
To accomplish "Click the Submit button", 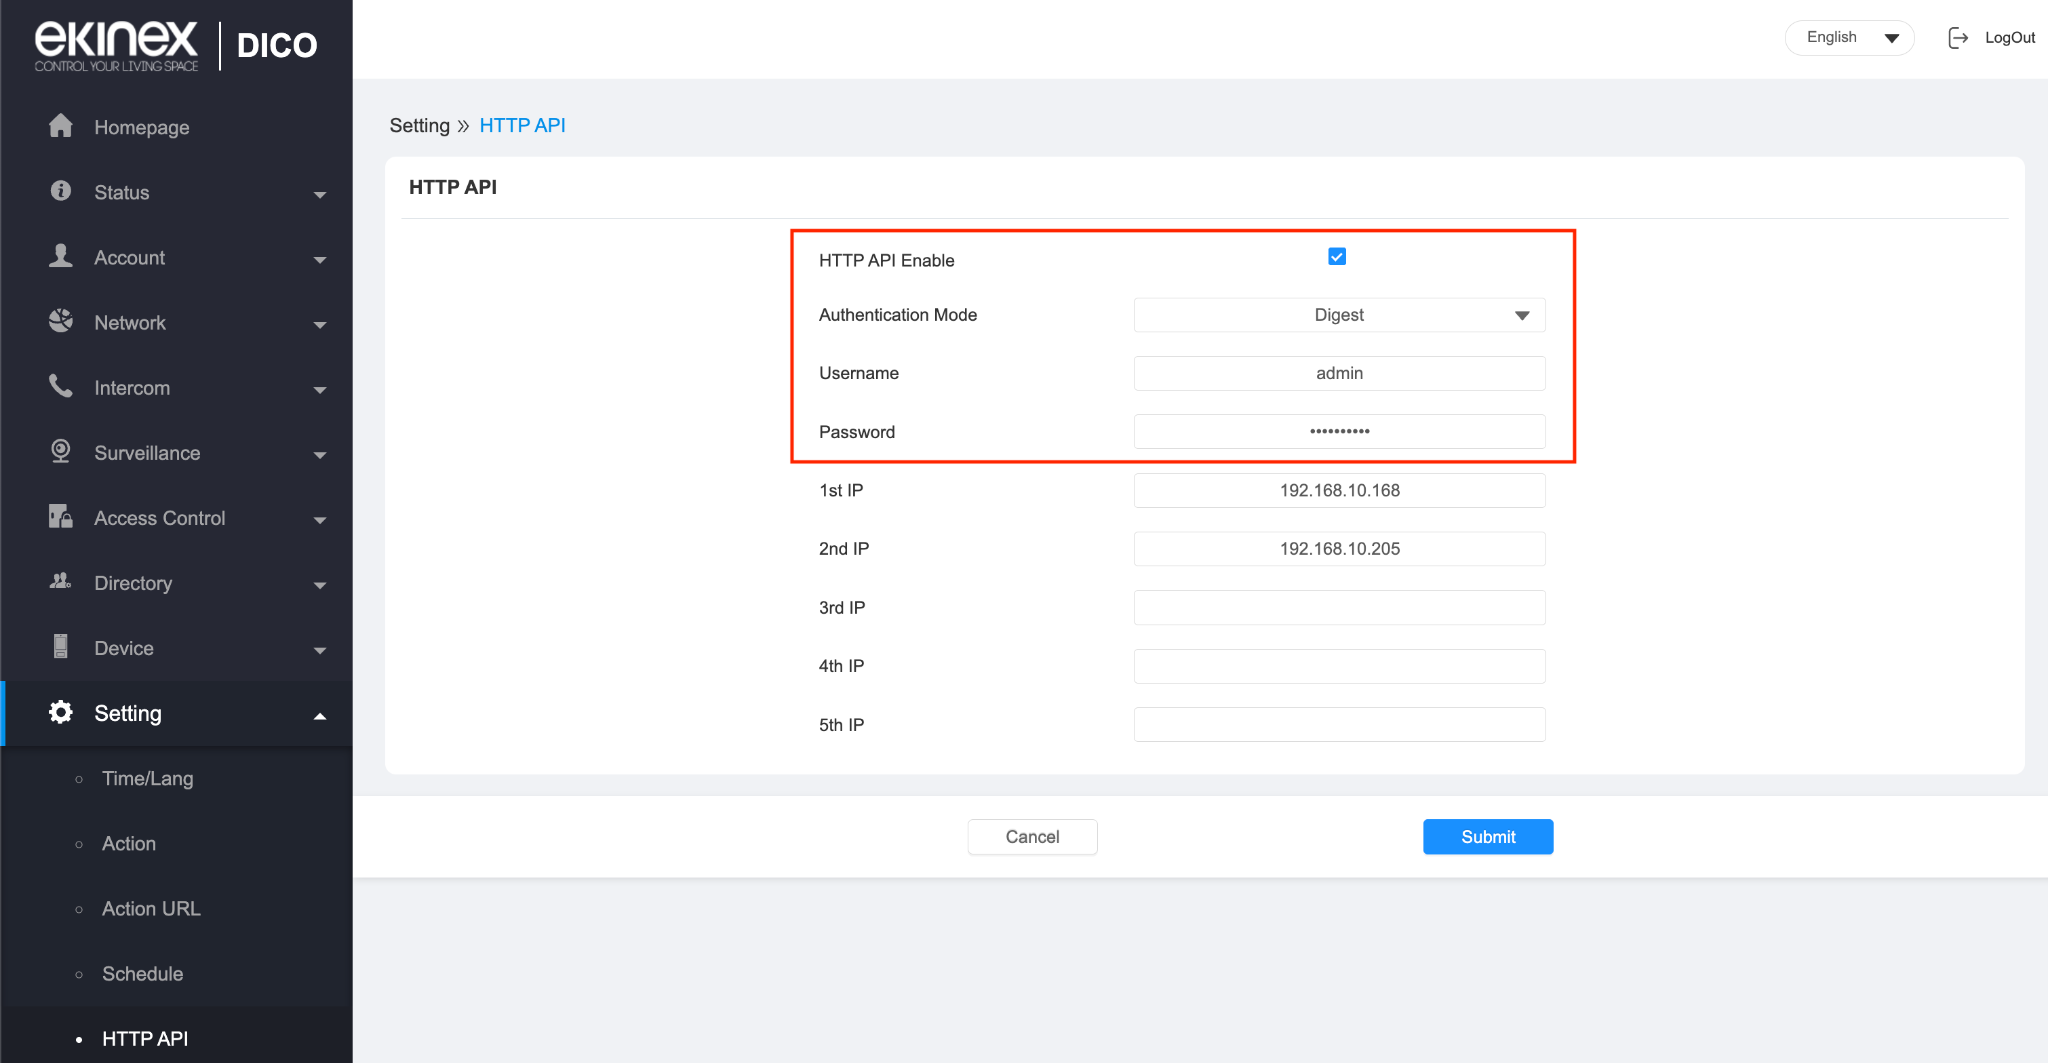I will point(1488,837).
